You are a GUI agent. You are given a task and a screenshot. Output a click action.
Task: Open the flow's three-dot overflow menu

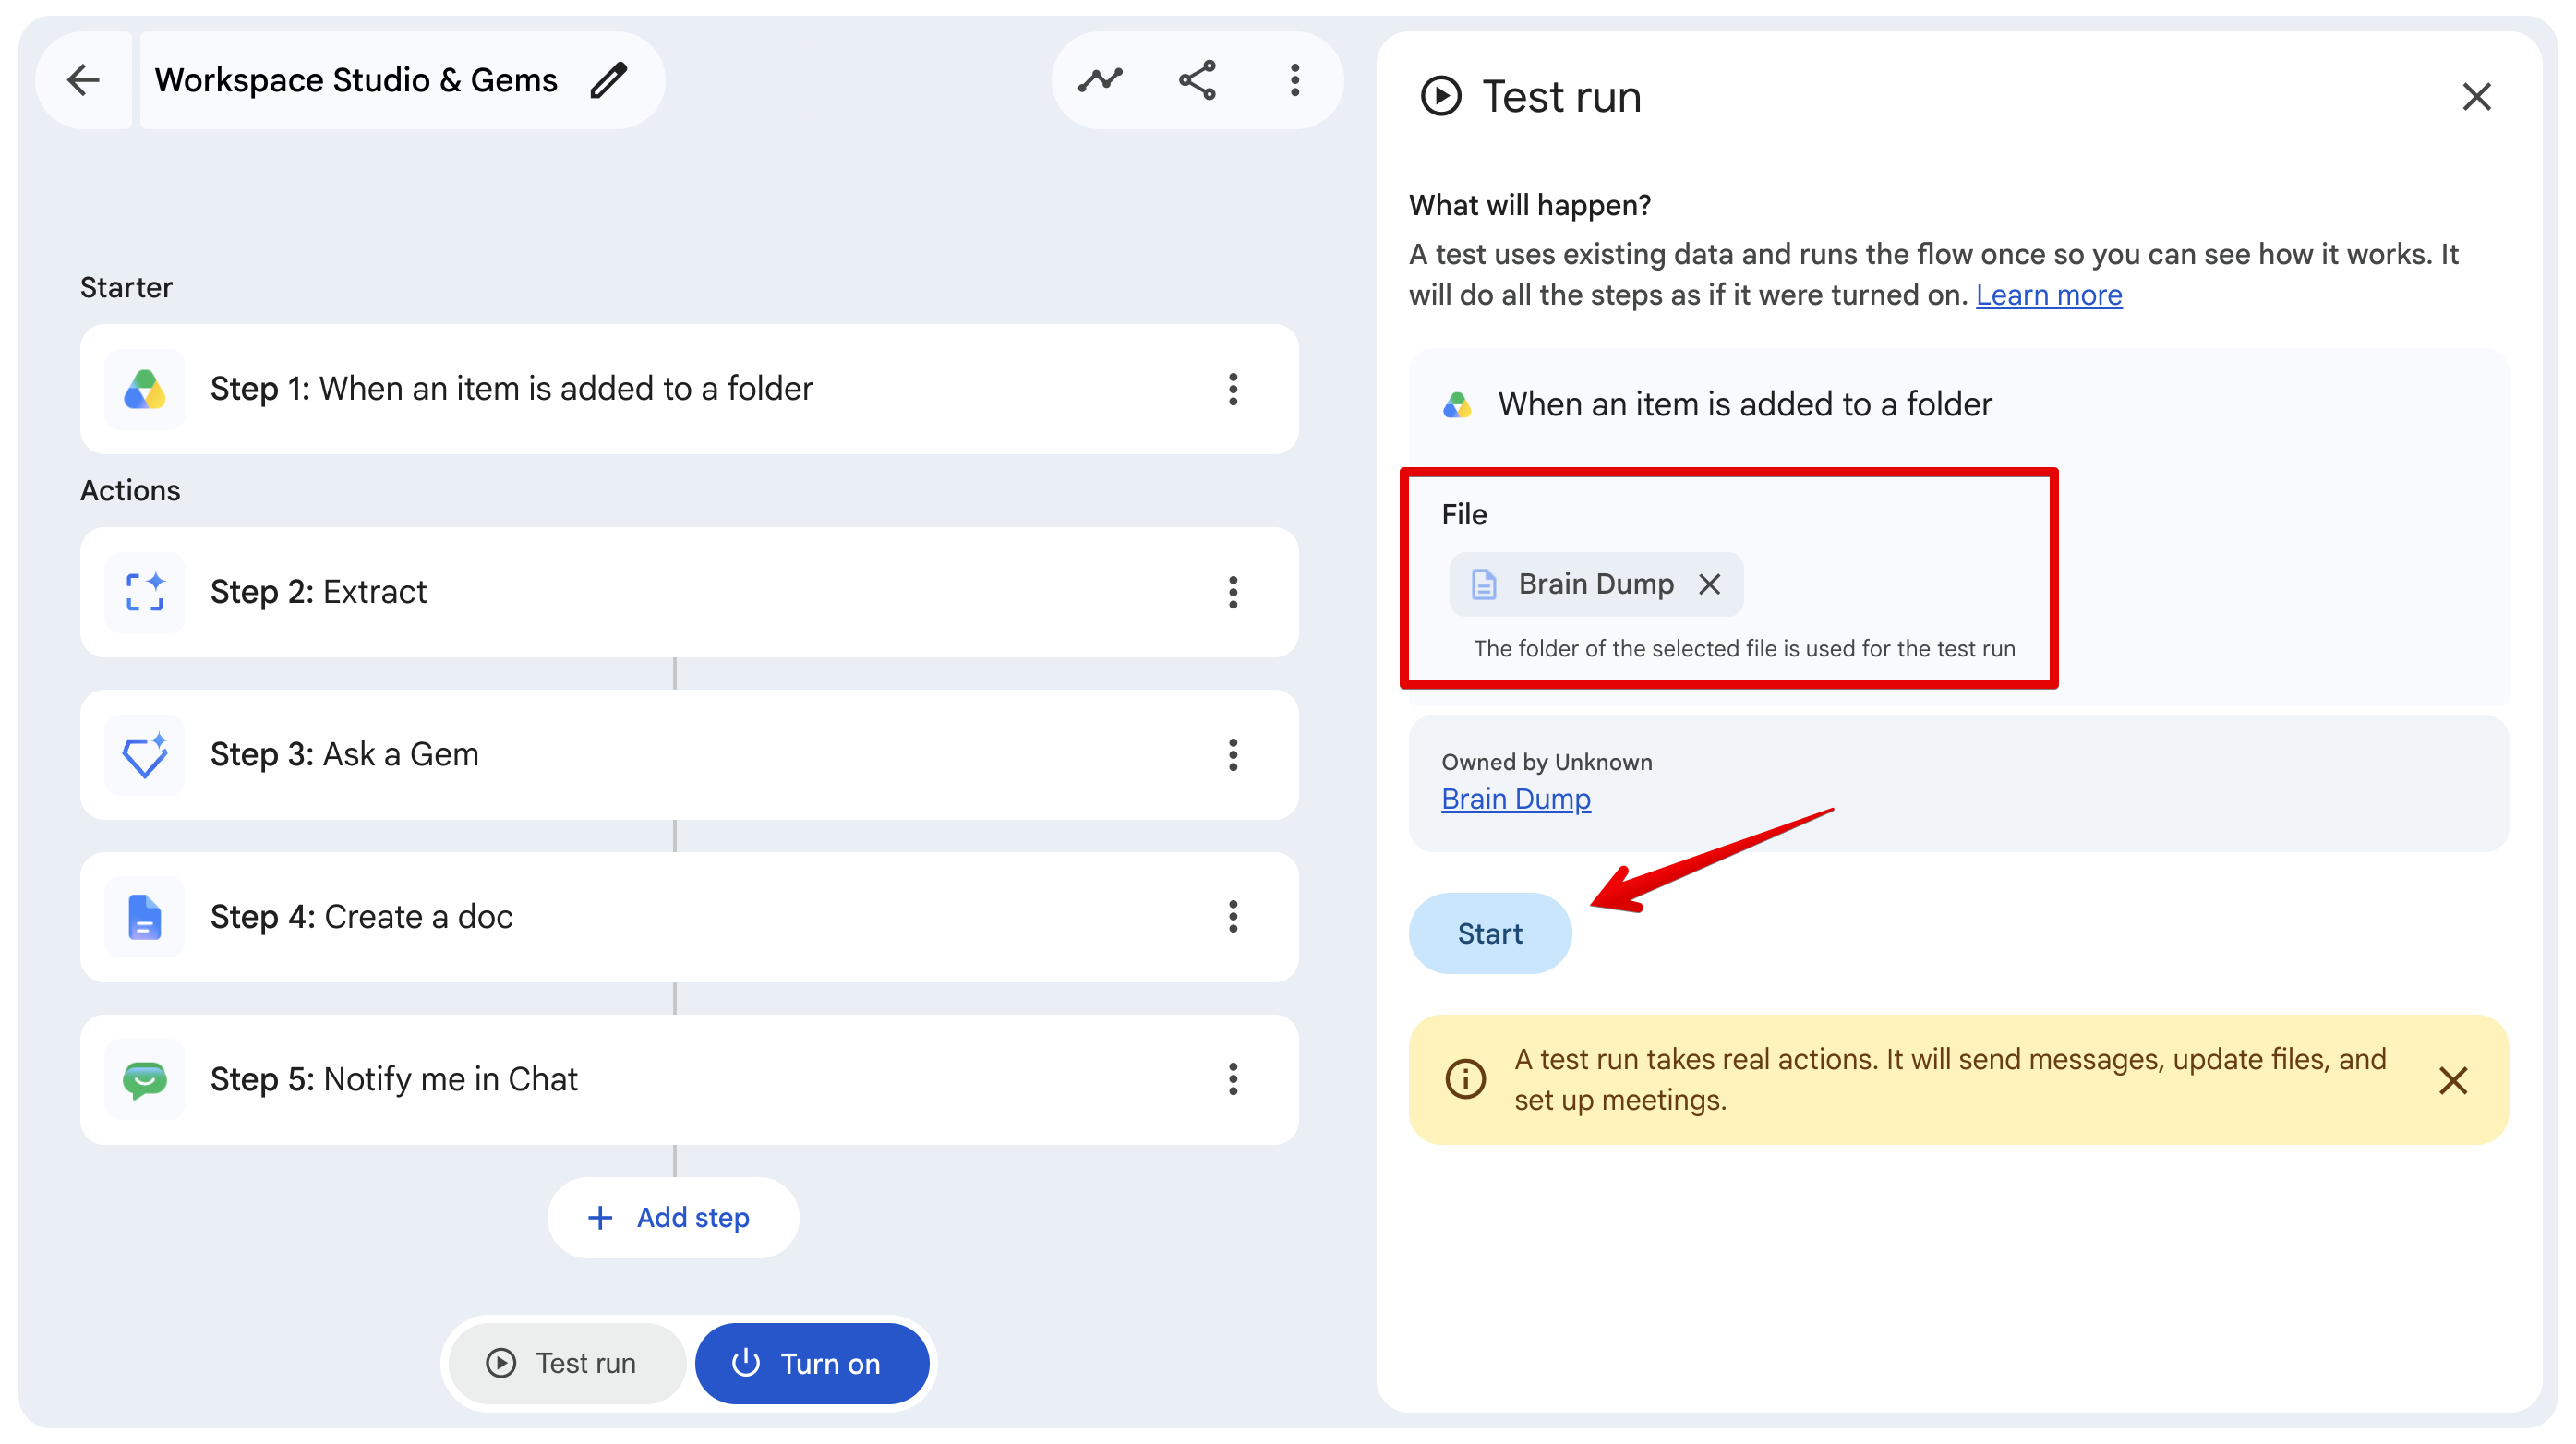(x=1295, y=80)
